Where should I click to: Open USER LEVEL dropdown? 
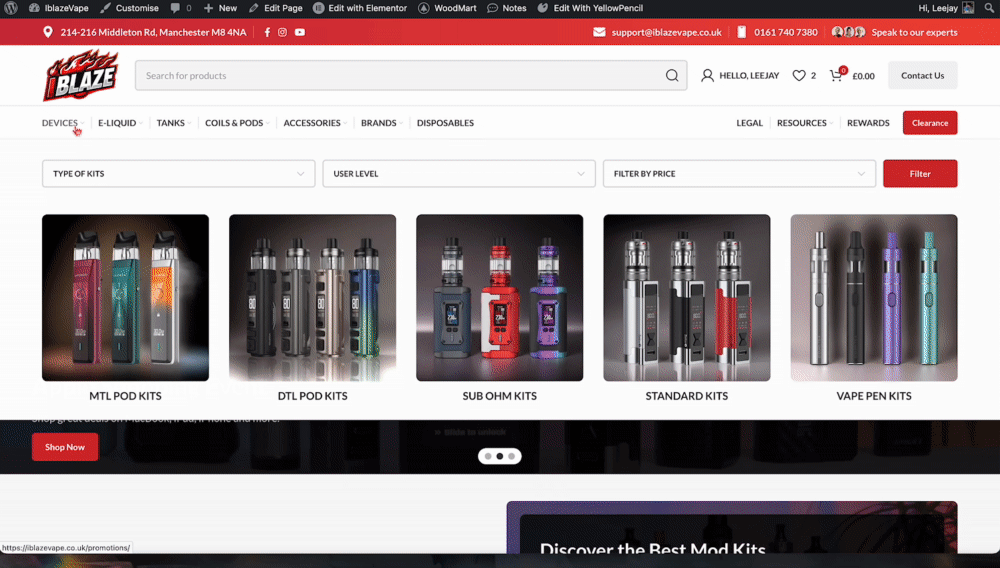point(459,173)
